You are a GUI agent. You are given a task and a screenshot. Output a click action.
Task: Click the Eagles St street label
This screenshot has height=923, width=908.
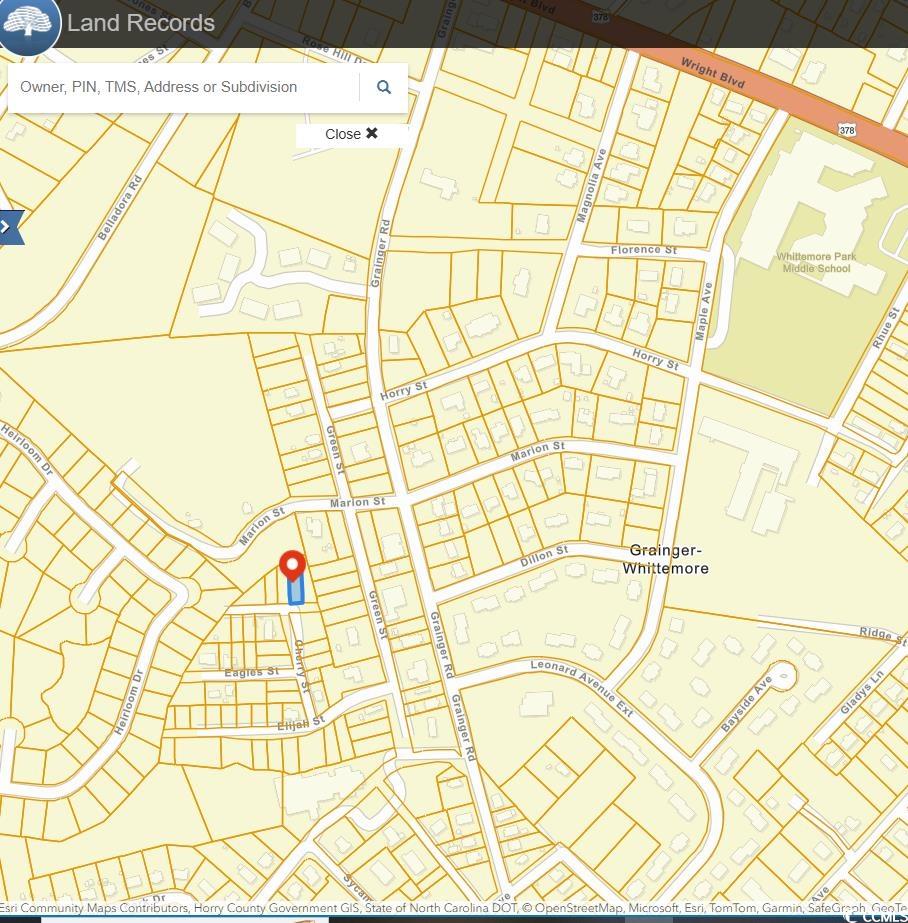[x=251, y=673]
